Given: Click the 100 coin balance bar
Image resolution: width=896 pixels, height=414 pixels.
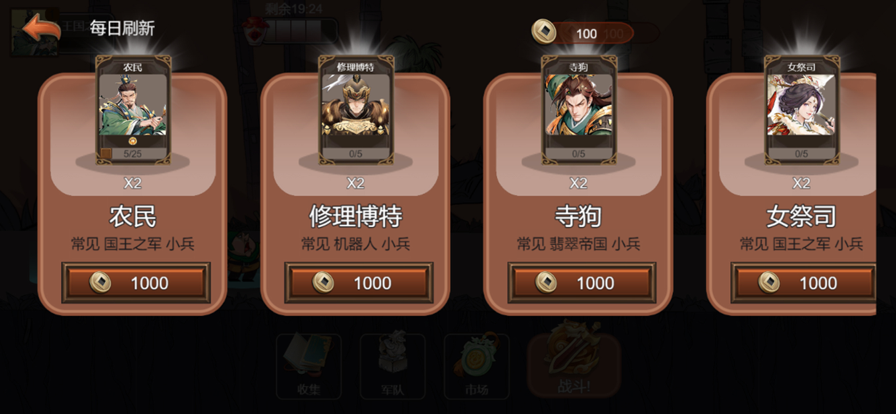Looking at the screenshot, I should point(594,34).
